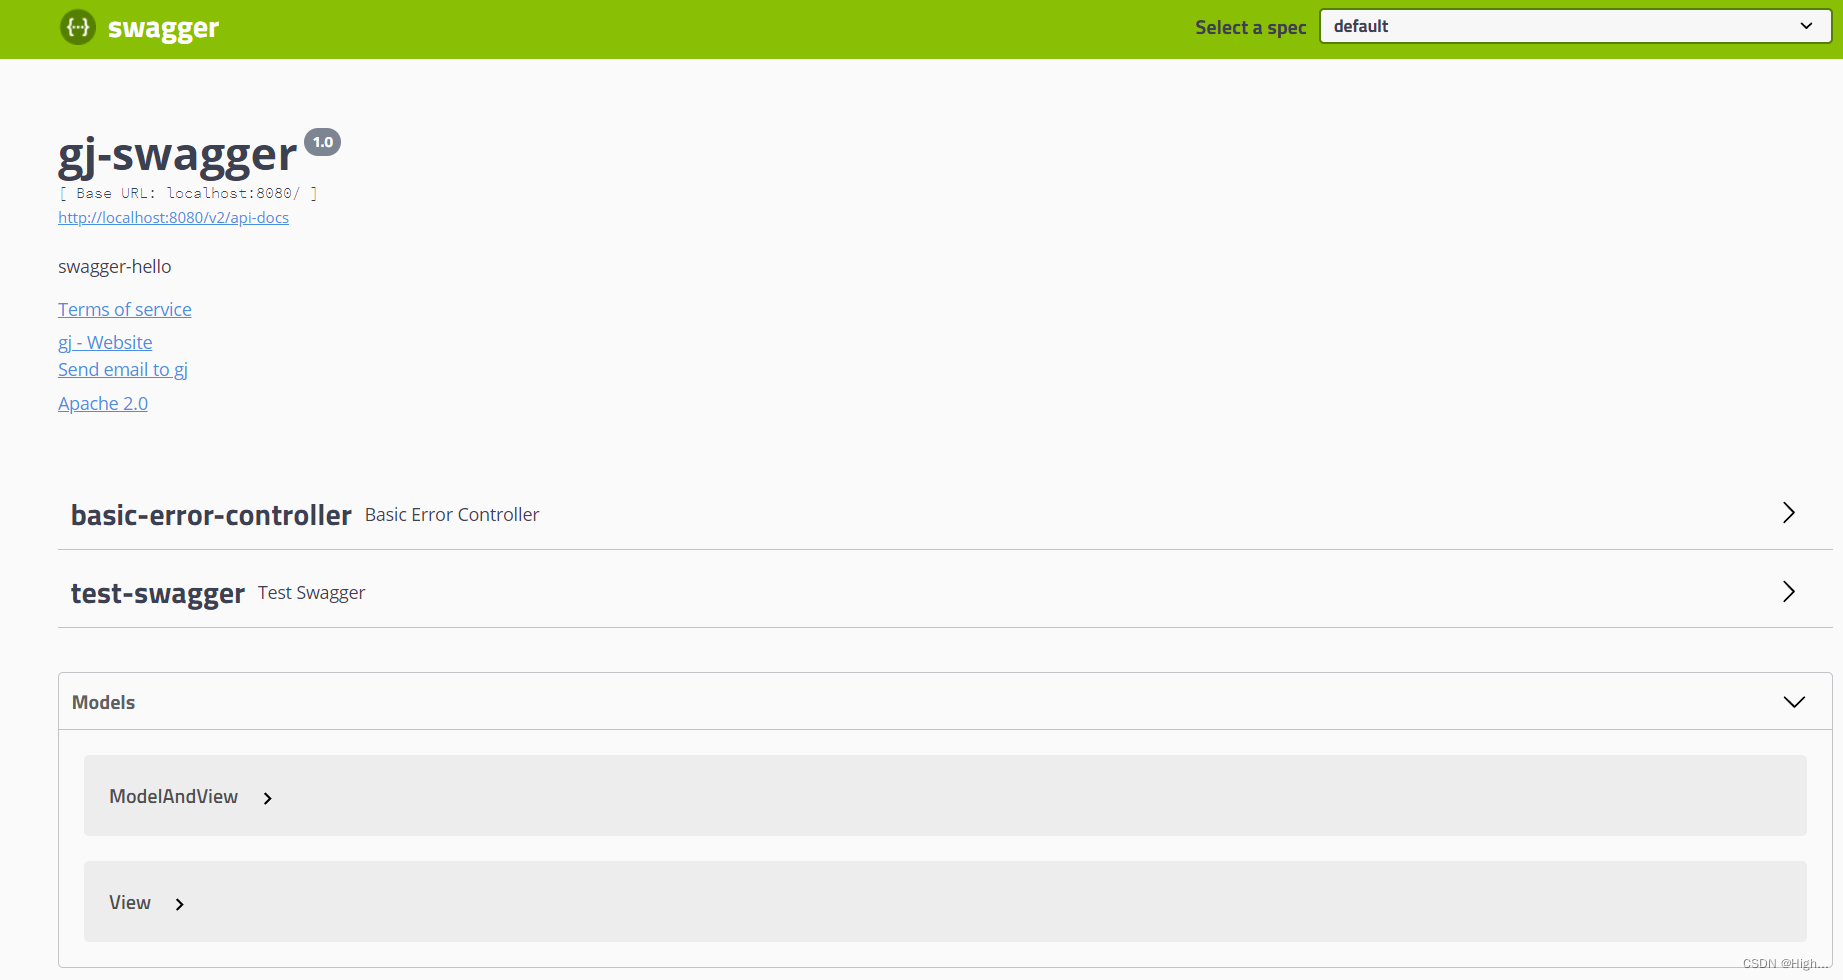Open the default spec dropdown
The image size is (1843, 980).
point(1575,25)
